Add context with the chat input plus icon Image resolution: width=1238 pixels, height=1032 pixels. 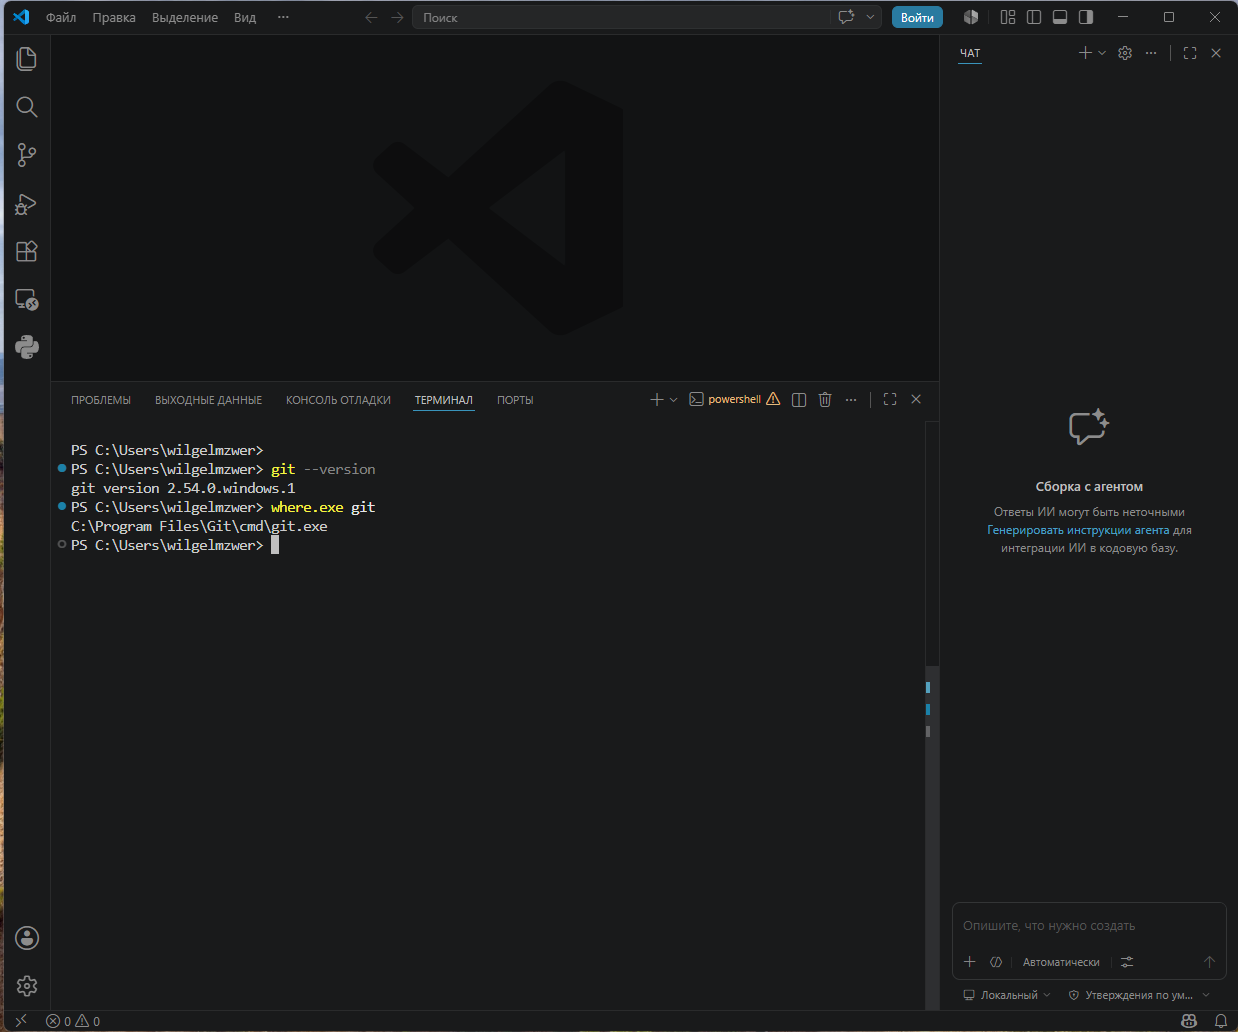[969, 962]
